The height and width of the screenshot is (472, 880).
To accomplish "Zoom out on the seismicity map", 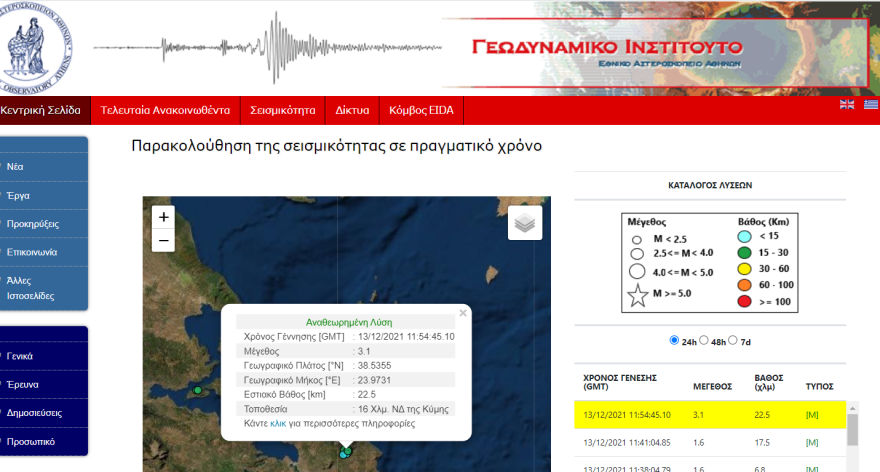I will point(163,241).
